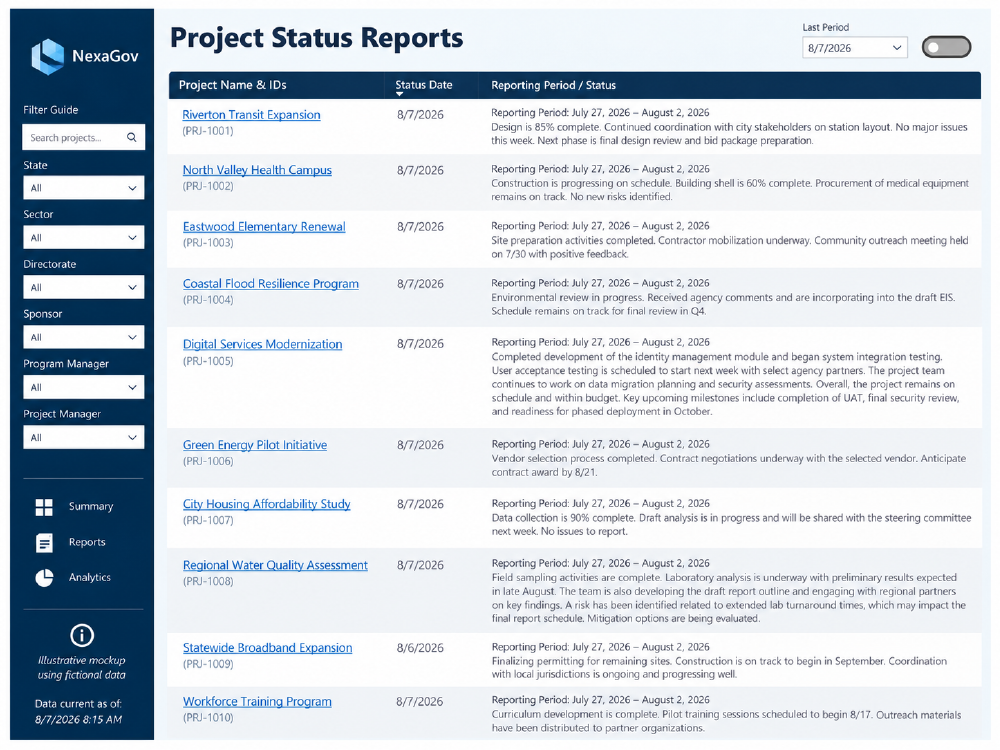This screenshot has width=1000, height=750.
Task: Click the PRJ-1005 project ID
Action: click(208, 361)
